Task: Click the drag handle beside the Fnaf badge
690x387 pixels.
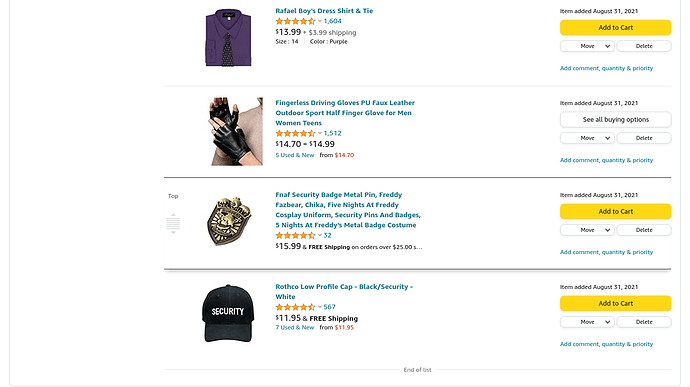Action: coord(173,224)
